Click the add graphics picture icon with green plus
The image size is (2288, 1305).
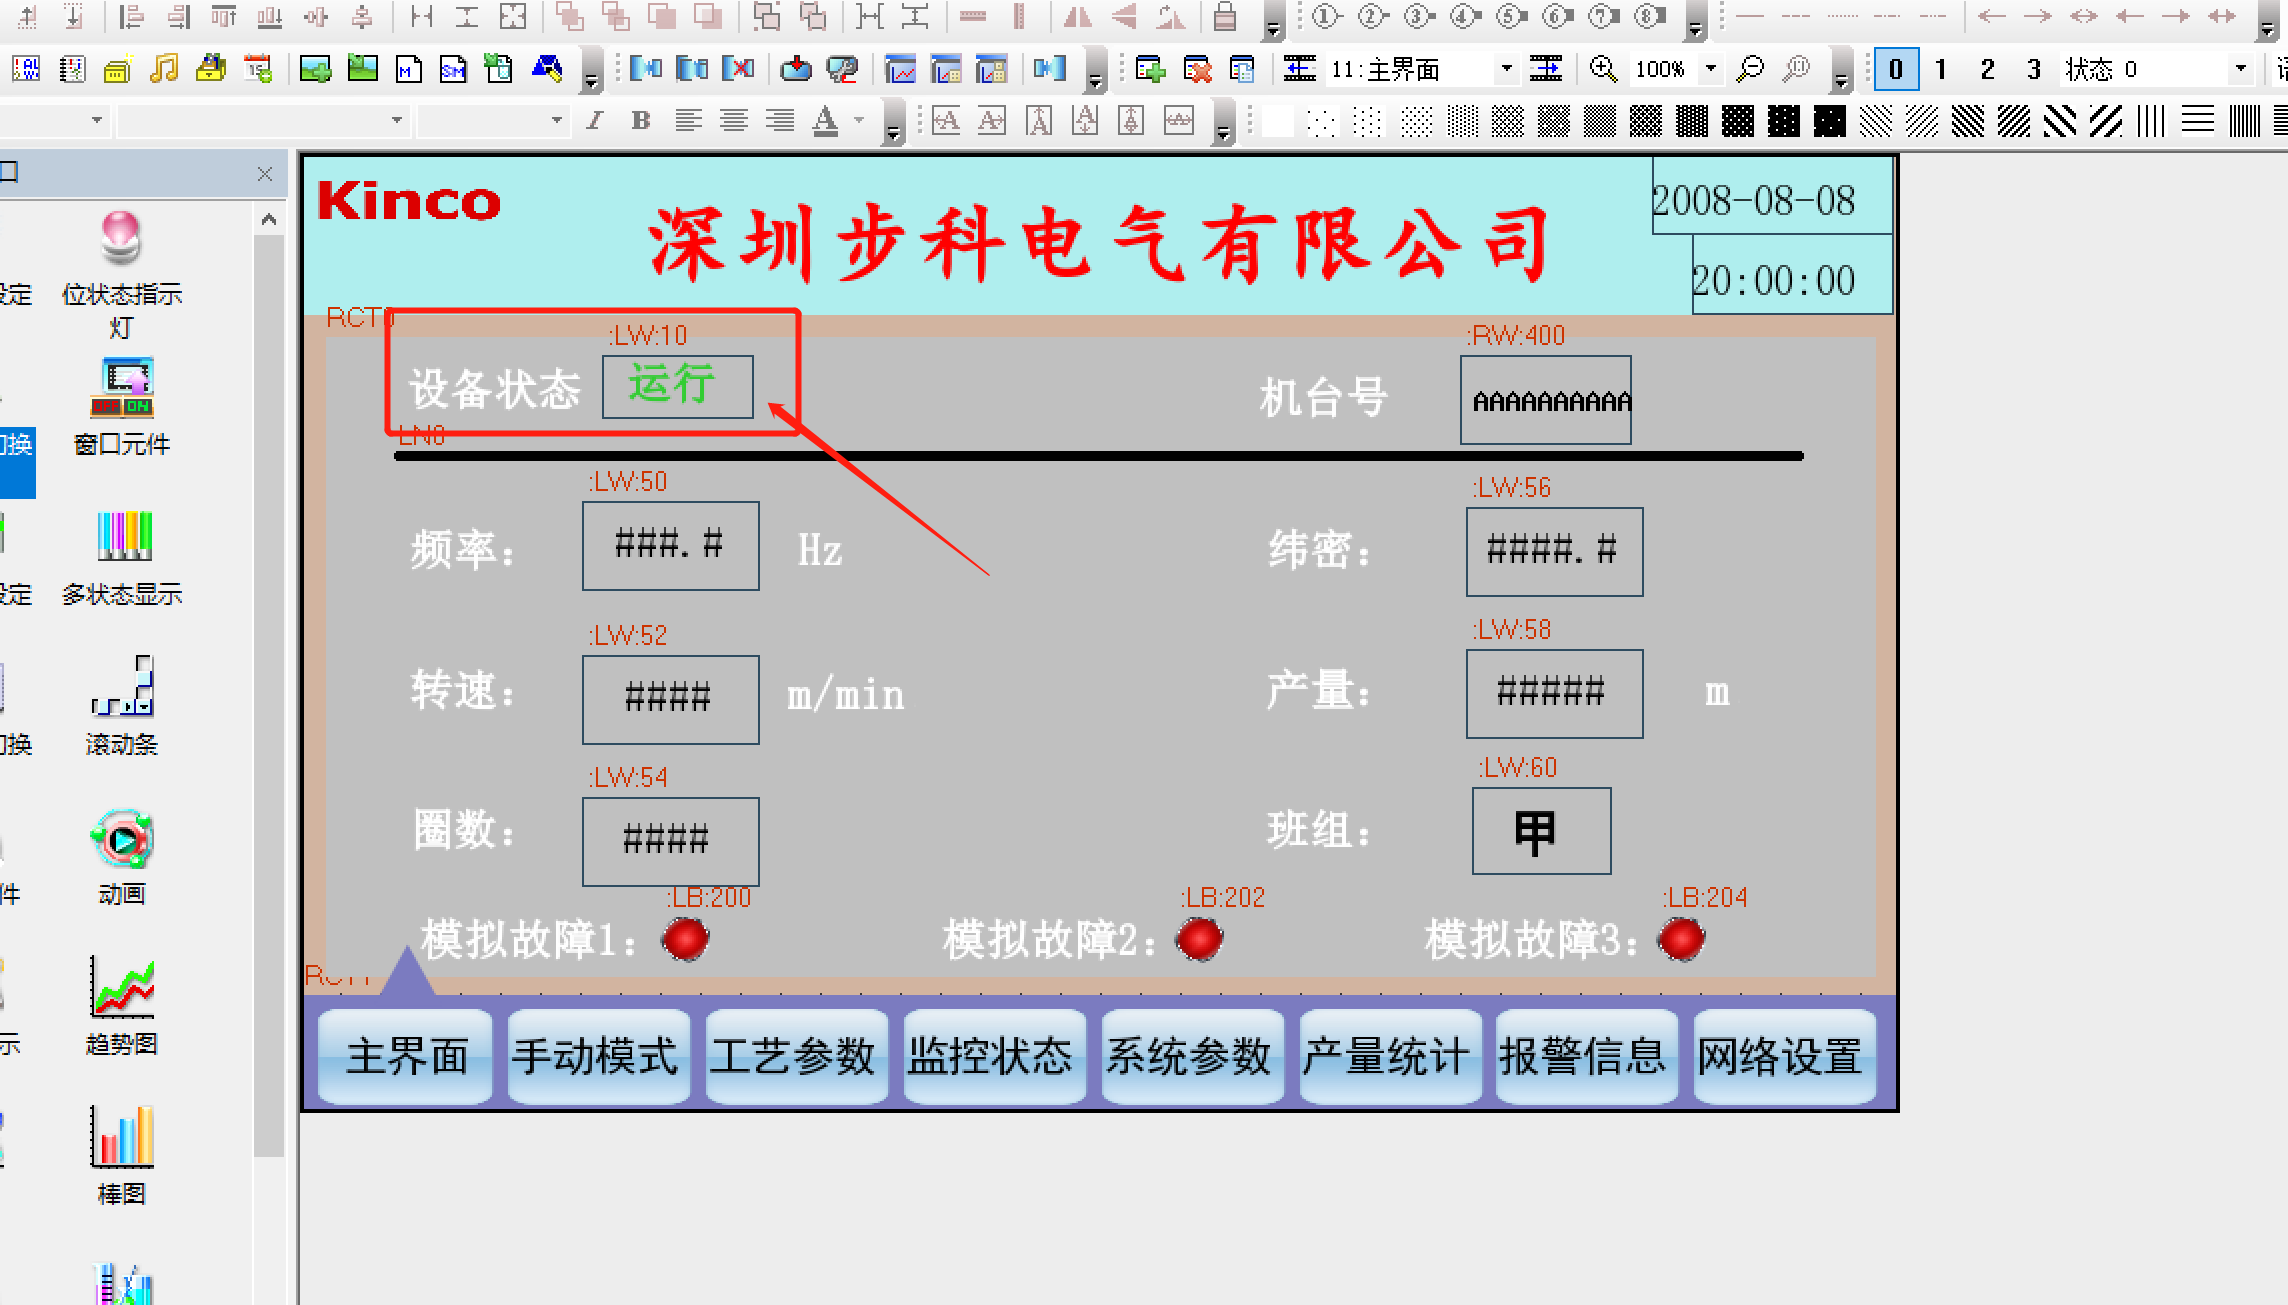pos(315,69)
